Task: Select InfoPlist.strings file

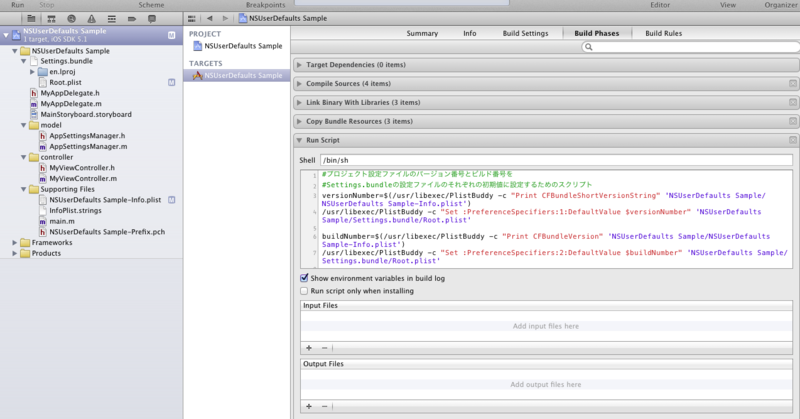Action: [x=75, y=211]
